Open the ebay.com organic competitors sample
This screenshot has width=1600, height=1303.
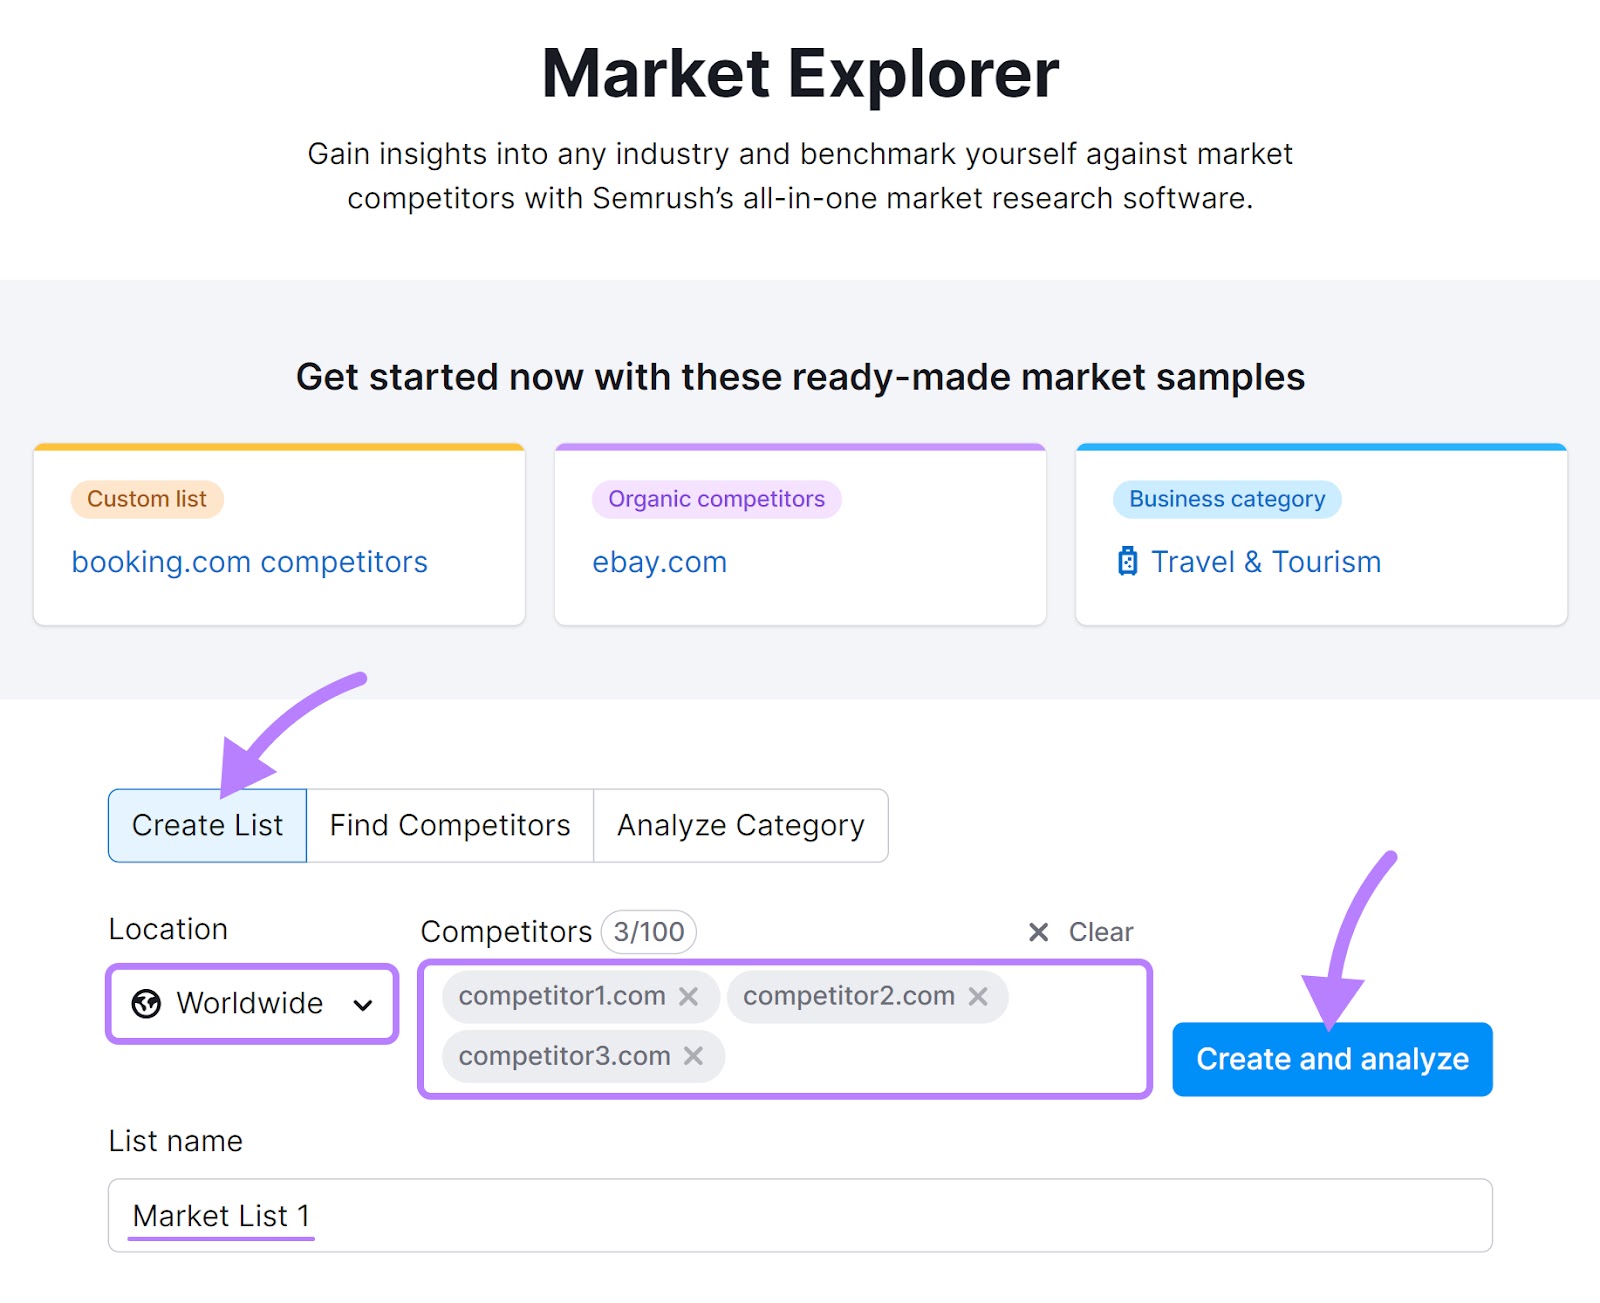coord(659,561)
